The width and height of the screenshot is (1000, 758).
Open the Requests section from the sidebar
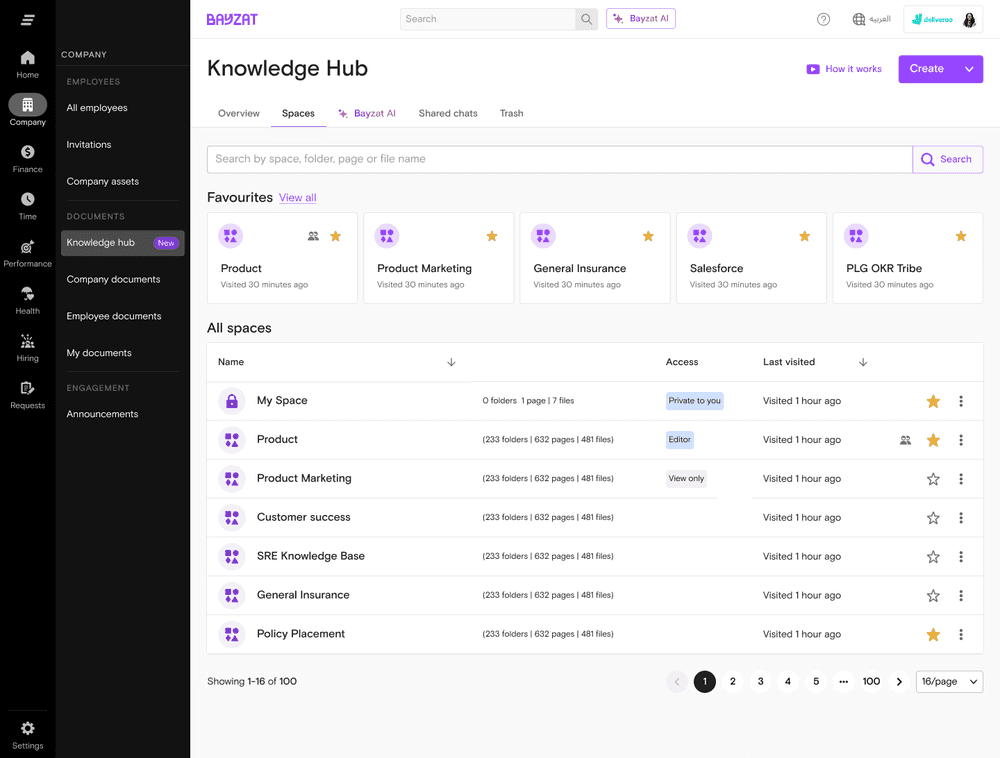(x=27, y=392)
